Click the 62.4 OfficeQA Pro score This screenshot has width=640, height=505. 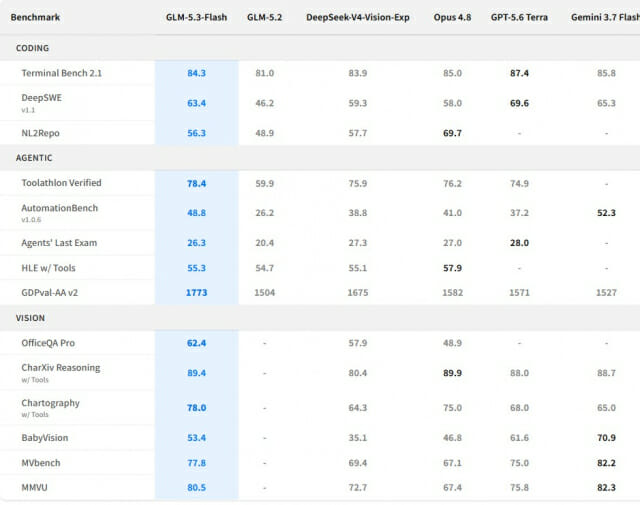(196, 343)
